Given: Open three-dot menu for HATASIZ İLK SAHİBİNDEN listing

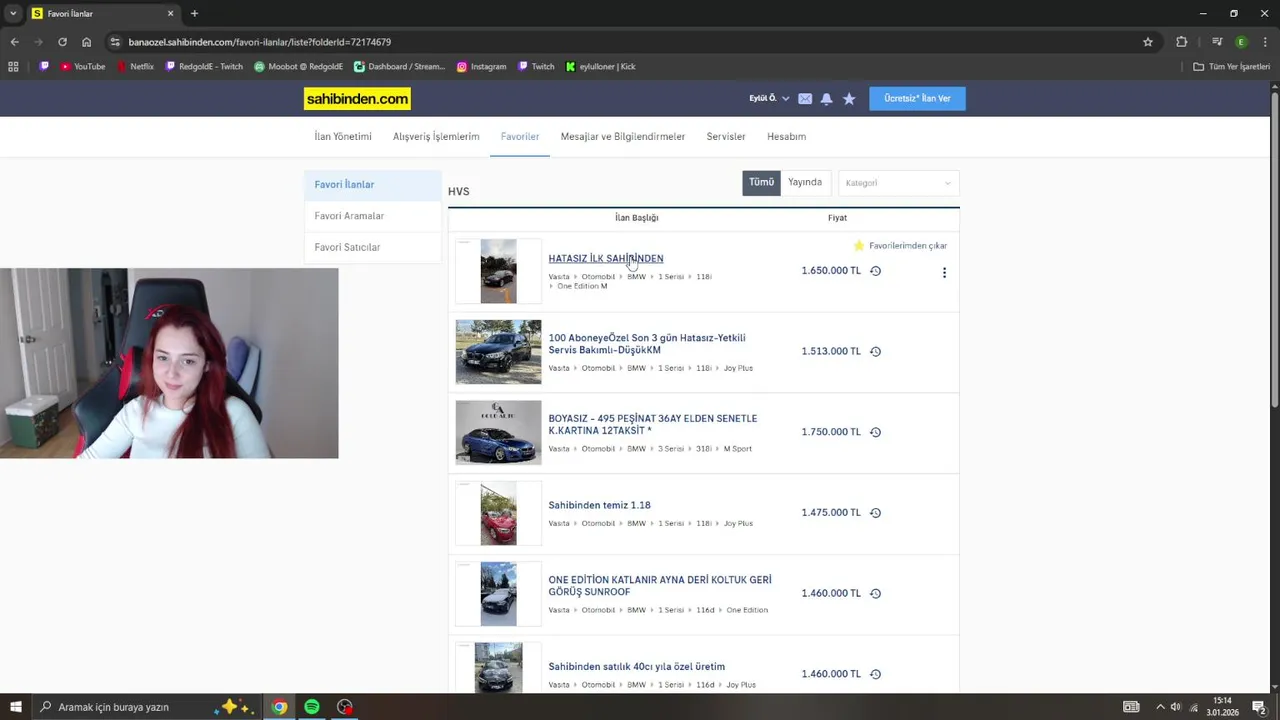Looking at the screenshot, I should click(x=944, y=272).
